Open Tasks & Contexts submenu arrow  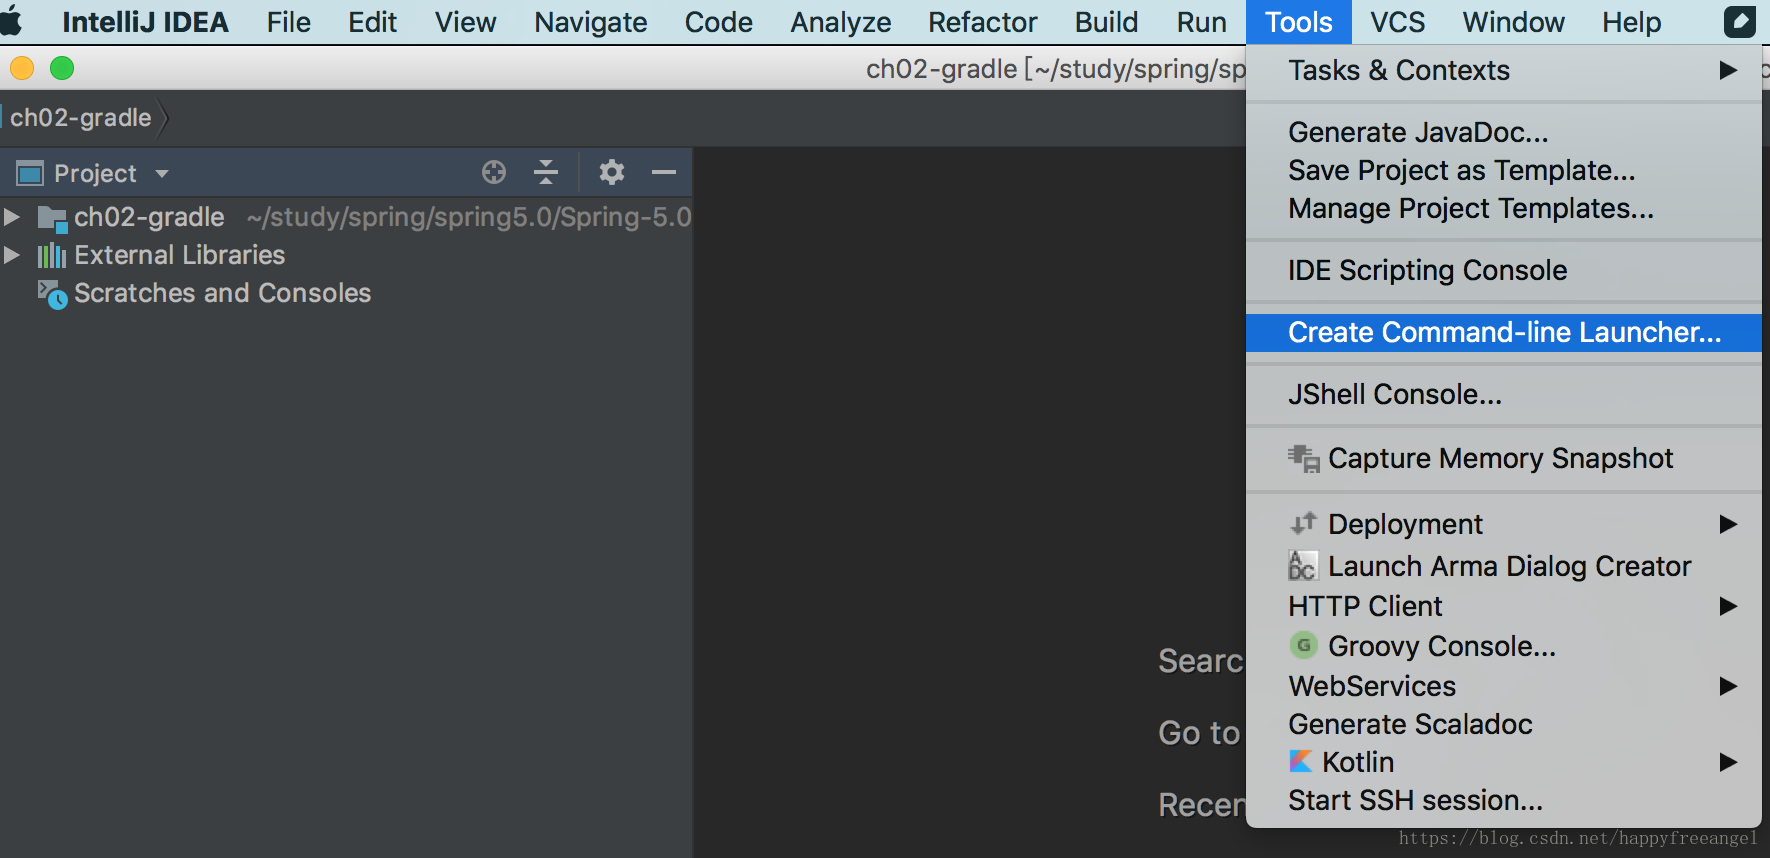(x=1728, y=70)
